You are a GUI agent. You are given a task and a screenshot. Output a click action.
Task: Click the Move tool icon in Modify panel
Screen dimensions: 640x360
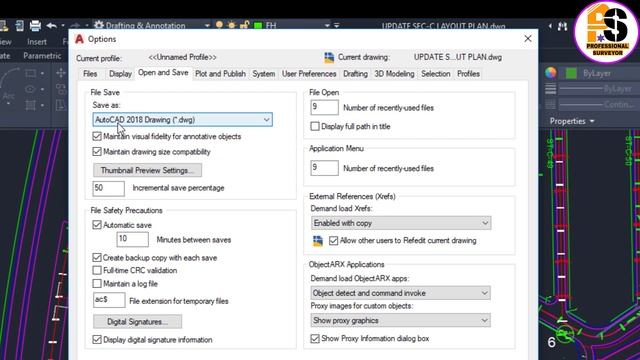(61, 73)
